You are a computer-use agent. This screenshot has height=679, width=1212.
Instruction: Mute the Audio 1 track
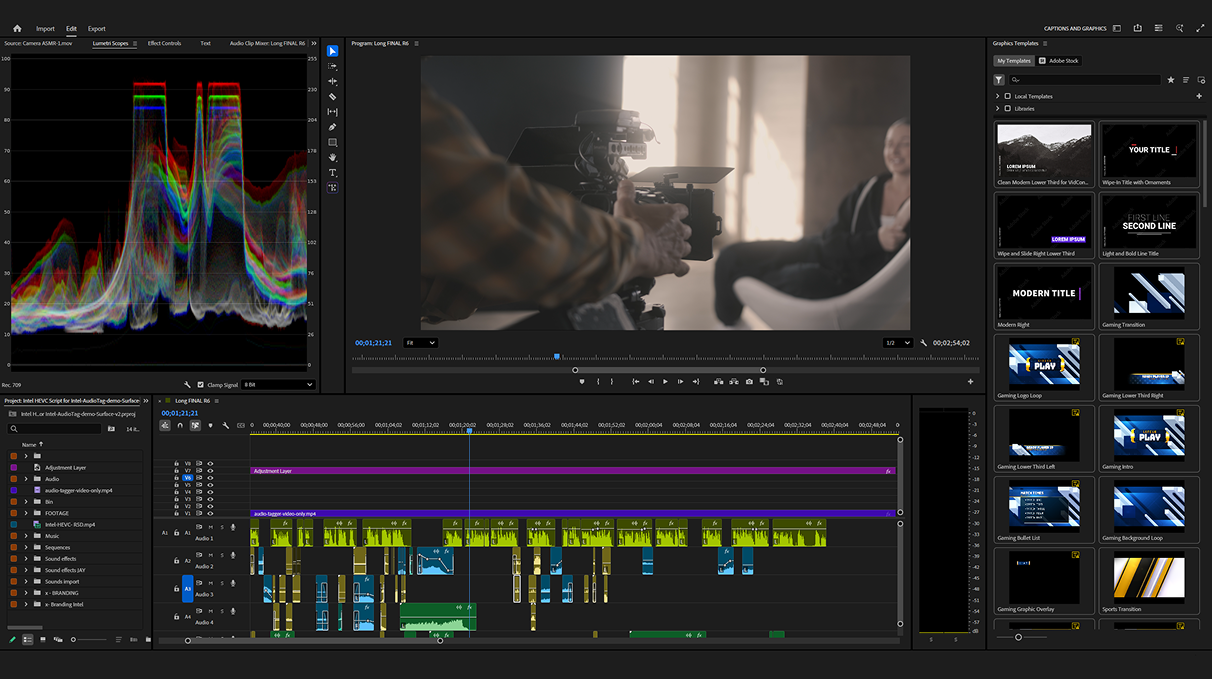point(209,527)
